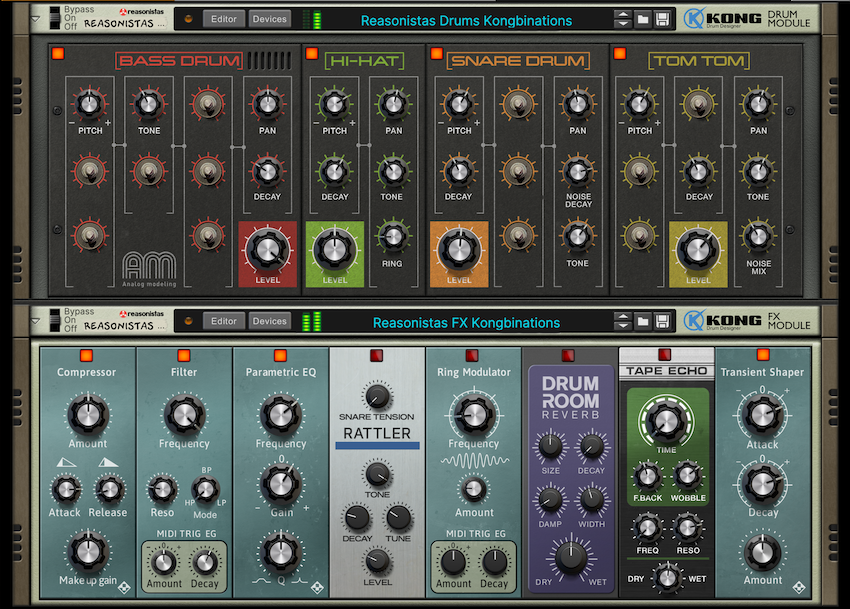
Task: Click the Parametric EQ Gain knob
Action: pos(281,484)
